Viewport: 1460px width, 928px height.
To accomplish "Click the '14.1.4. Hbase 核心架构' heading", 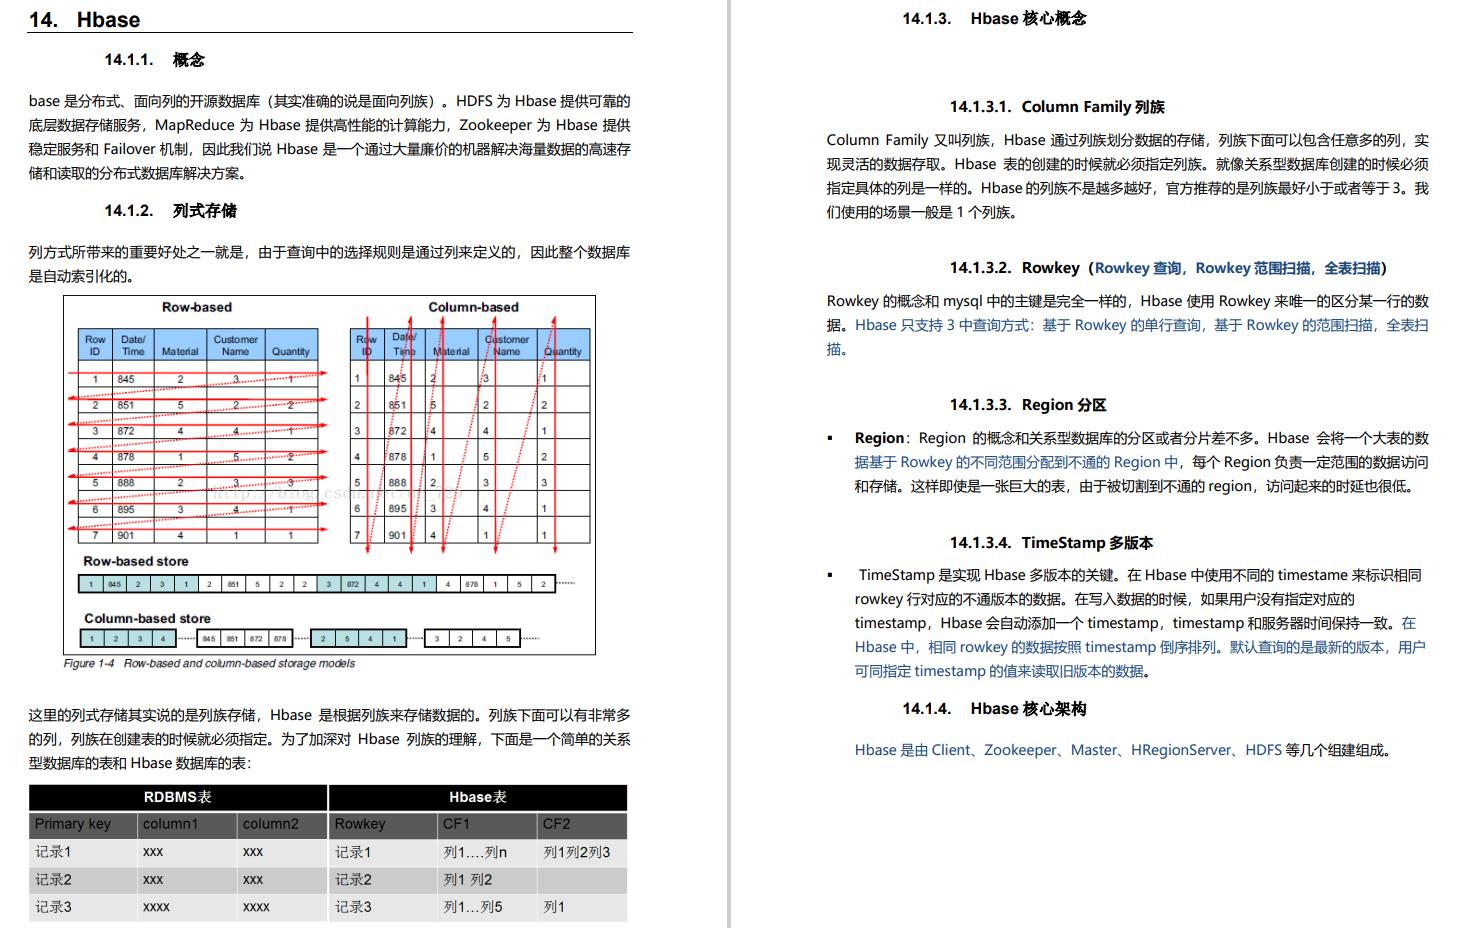I will (994, 709).
